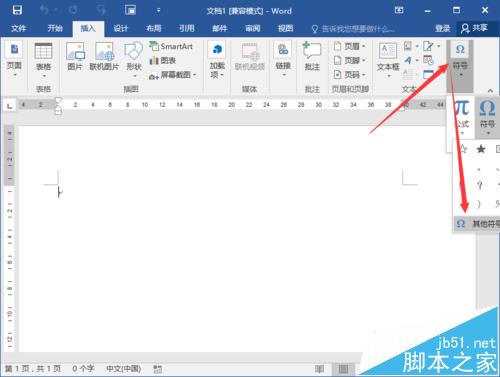Open the 布局 (Layout) tab
Screen dimensions: 500x377
coord(154,28)
